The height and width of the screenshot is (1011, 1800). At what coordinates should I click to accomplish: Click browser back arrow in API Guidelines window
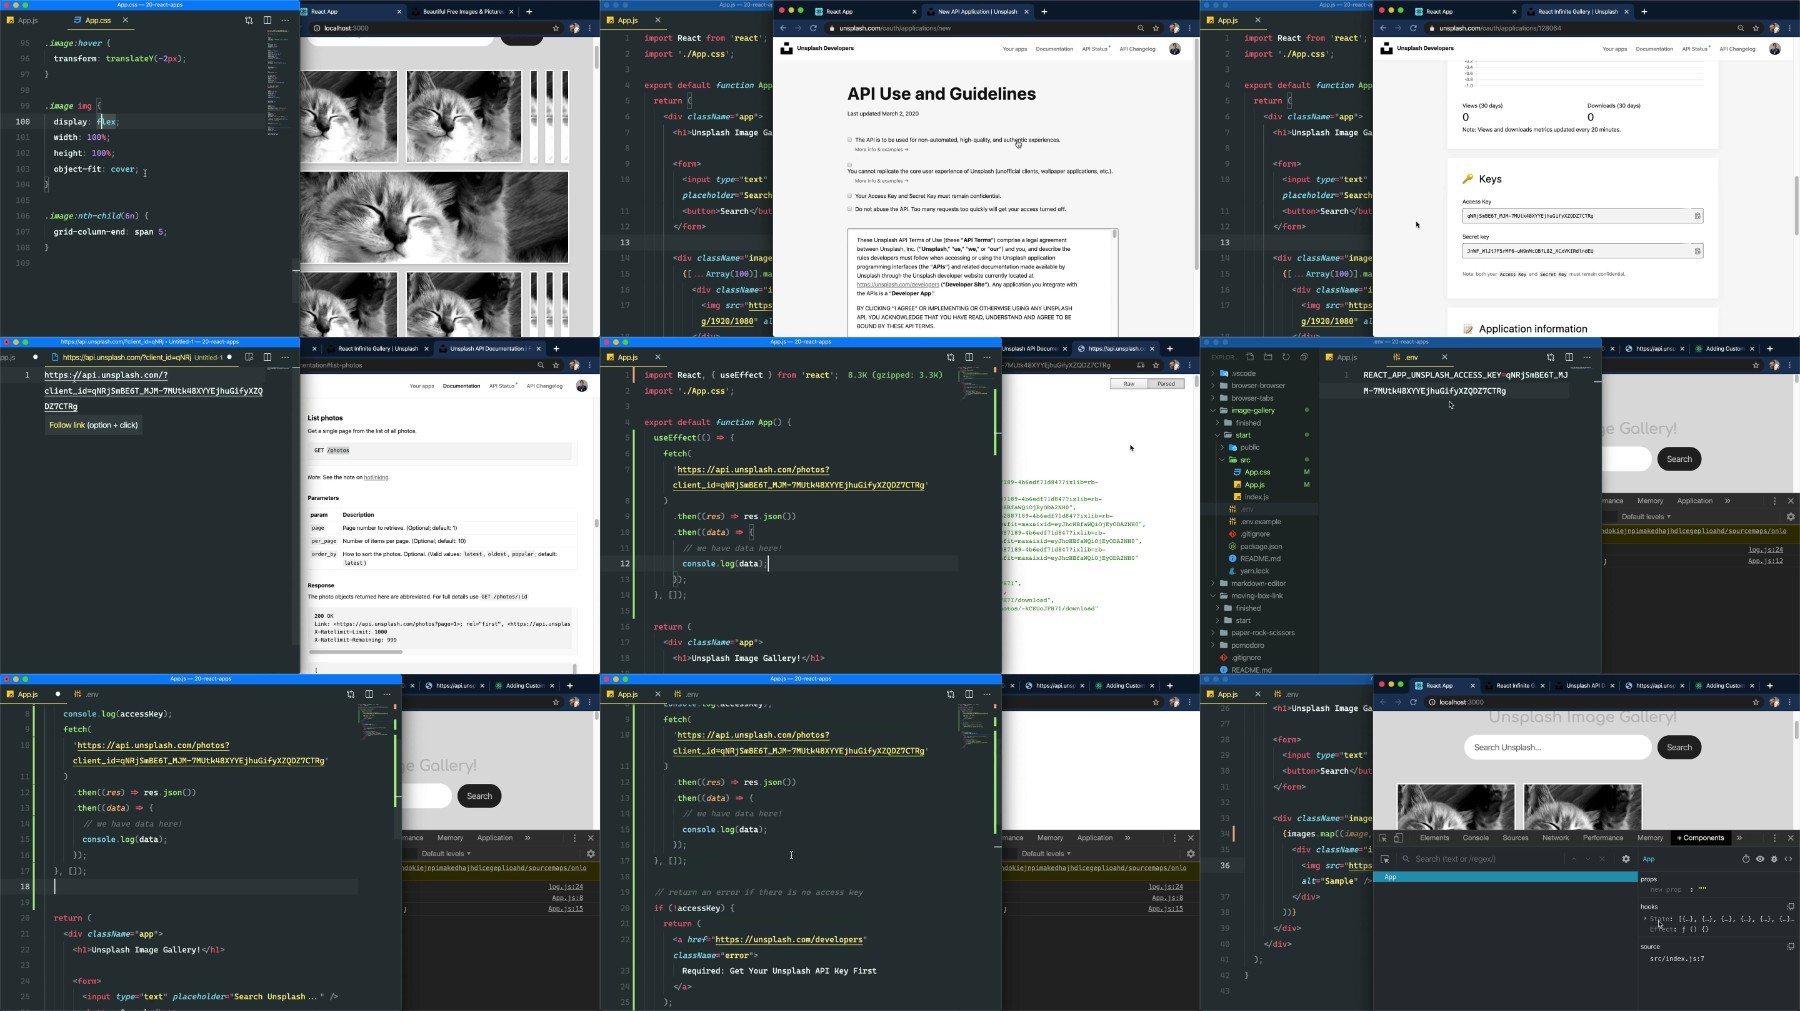coord(784,28)
